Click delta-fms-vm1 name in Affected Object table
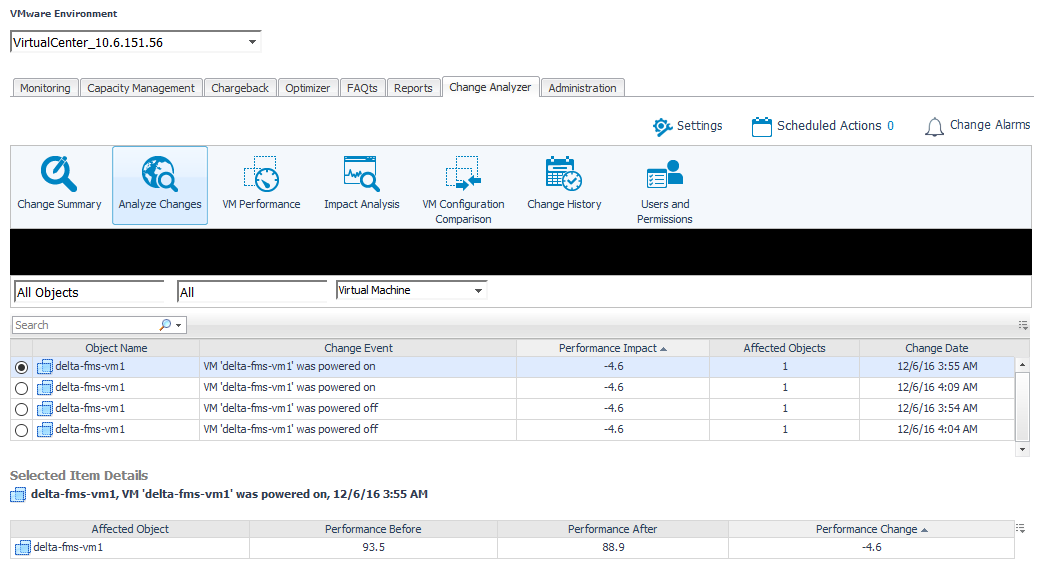Viewport: 1043px width, 577px height. 68,547
